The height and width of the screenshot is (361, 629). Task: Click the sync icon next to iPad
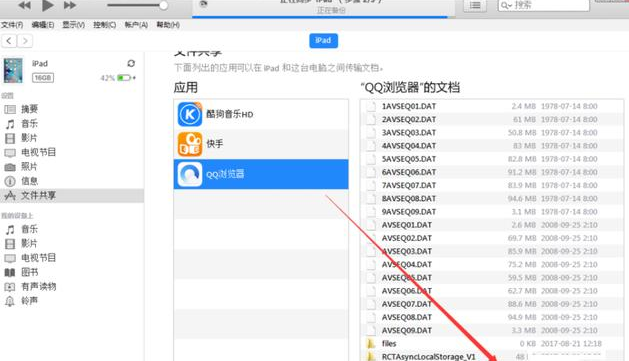click(131, 63)
